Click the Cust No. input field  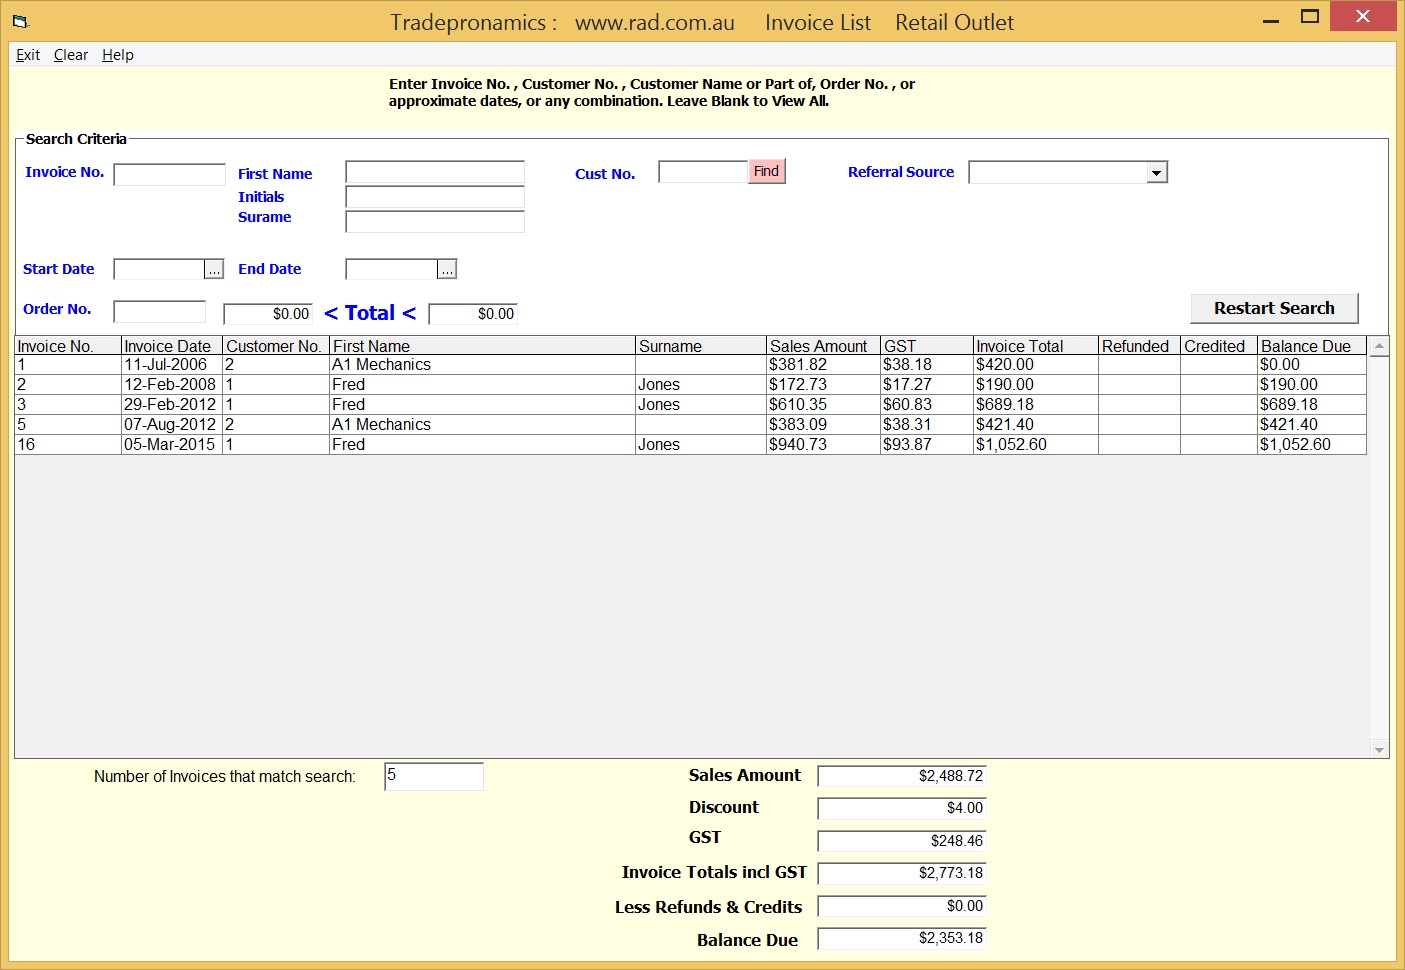703,172
